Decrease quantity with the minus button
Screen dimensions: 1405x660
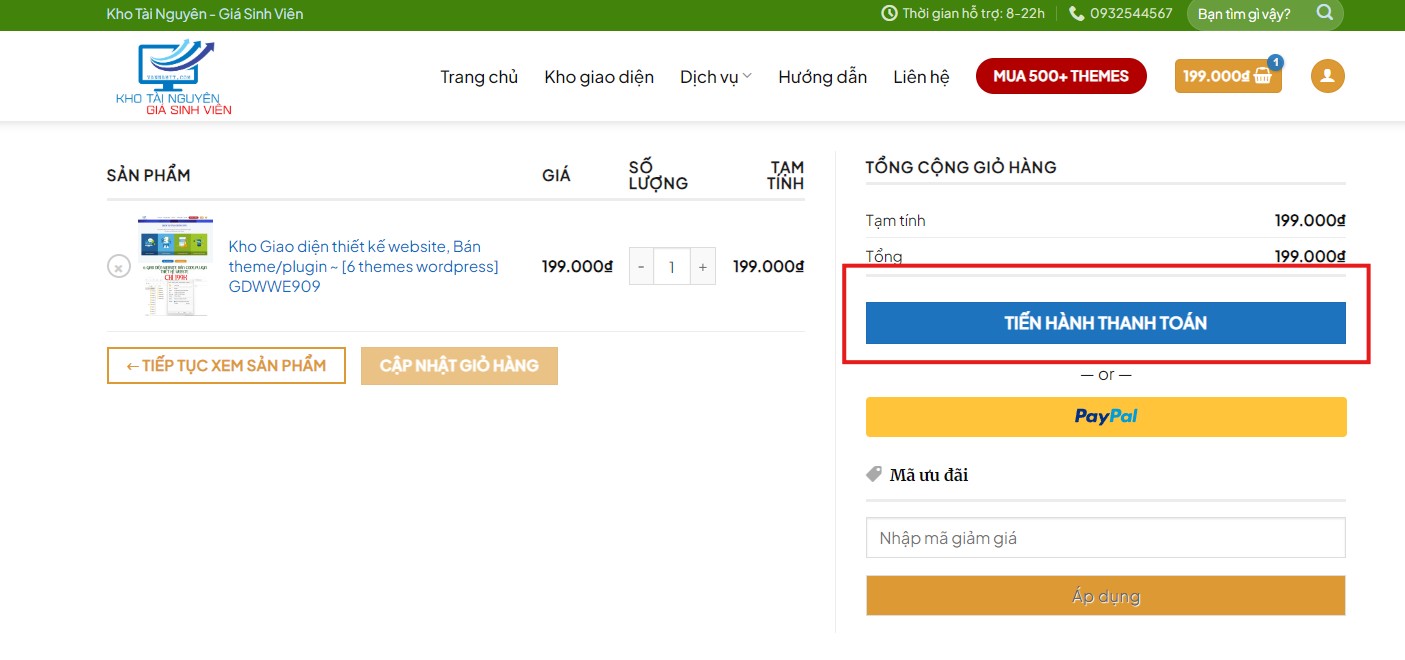641,267
